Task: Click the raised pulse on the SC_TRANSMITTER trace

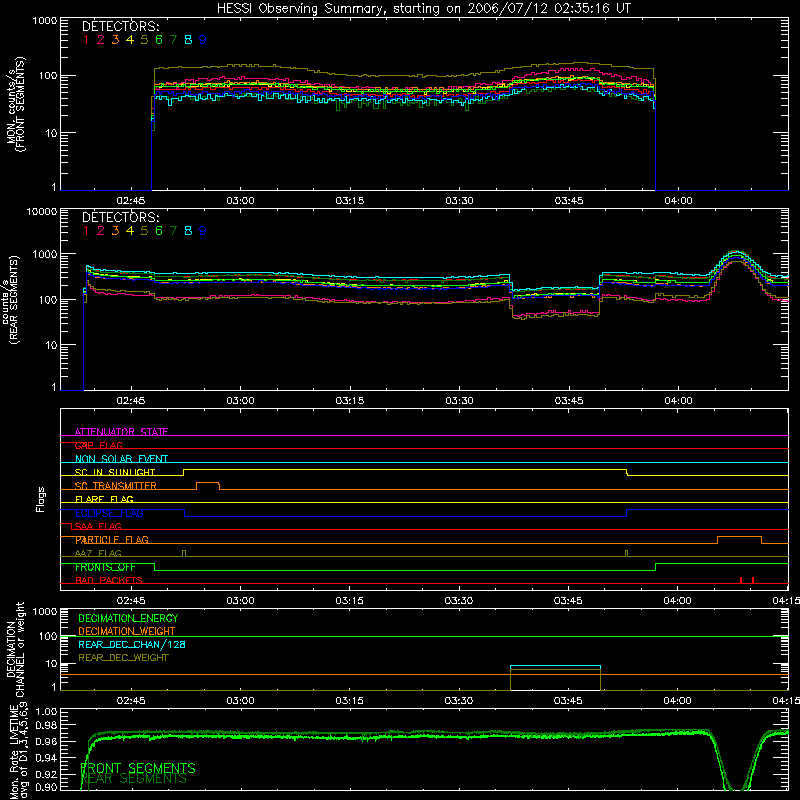Action: point(208,485)
